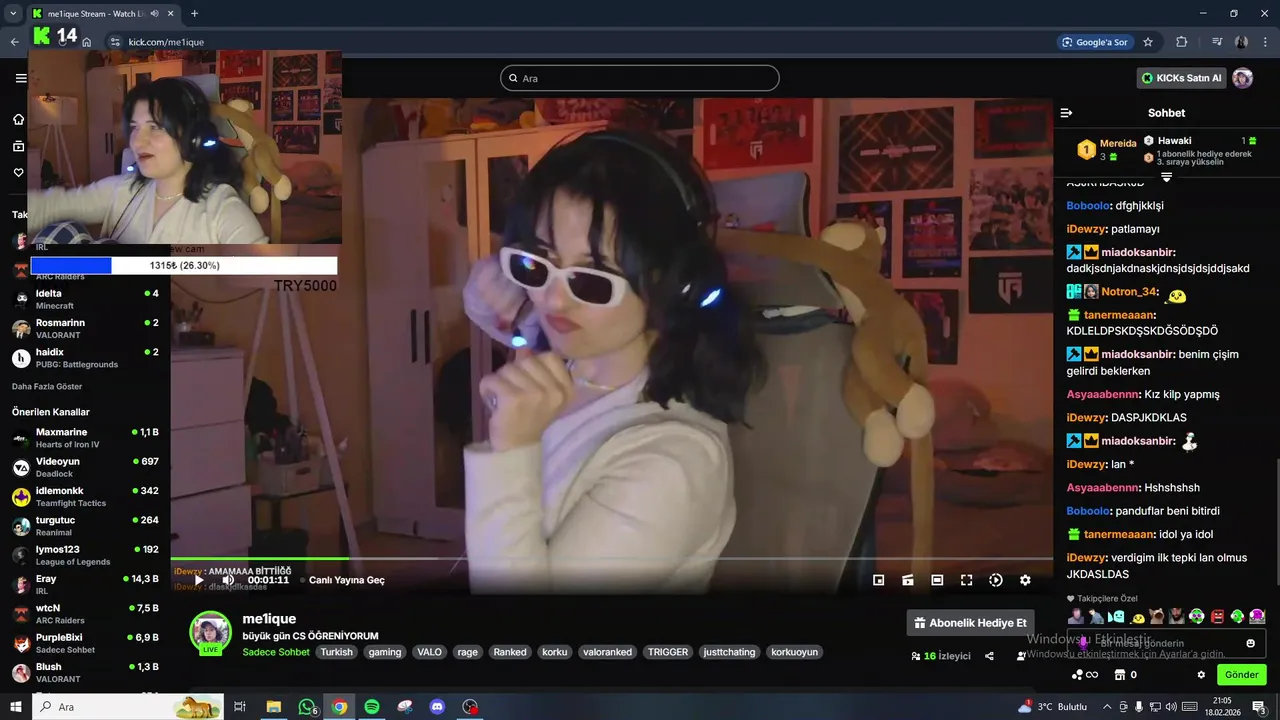Insert the red angry face emote
1280x720 pixels.
tap(1217, 617)
